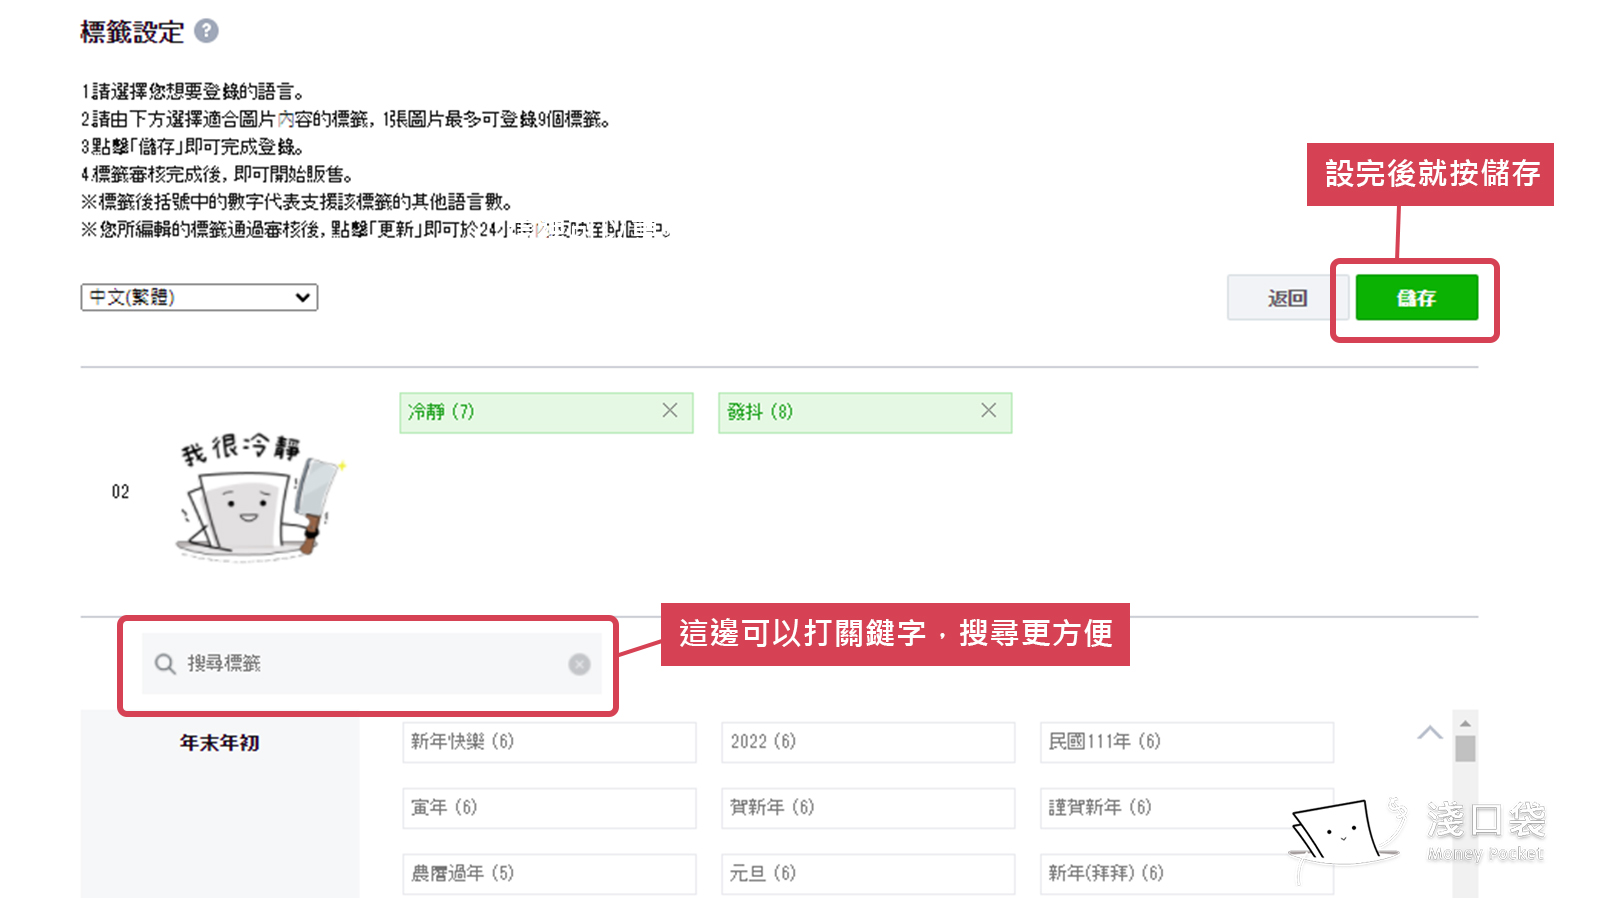Add the 賀新年 tag
Screen dimensions: 1601x898
click(867, 808)
